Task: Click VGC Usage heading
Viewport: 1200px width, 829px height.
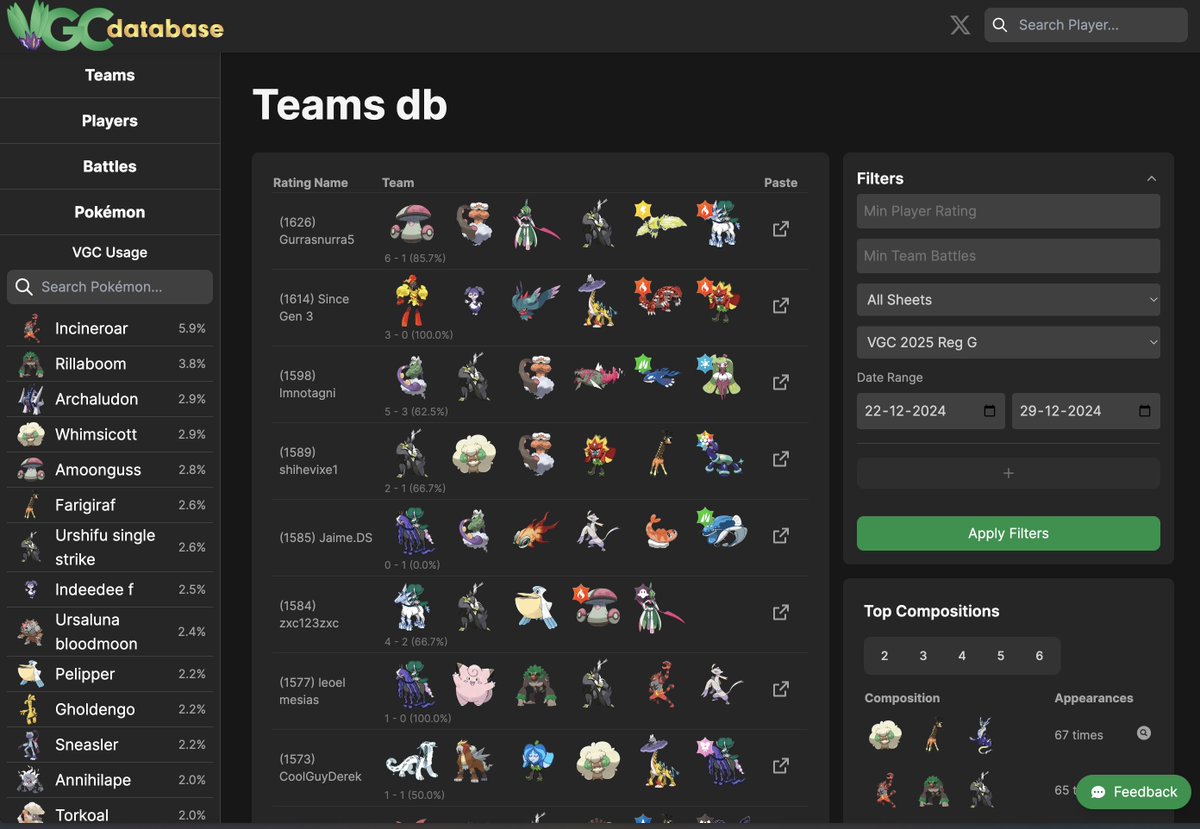Action: coord(110,253)
